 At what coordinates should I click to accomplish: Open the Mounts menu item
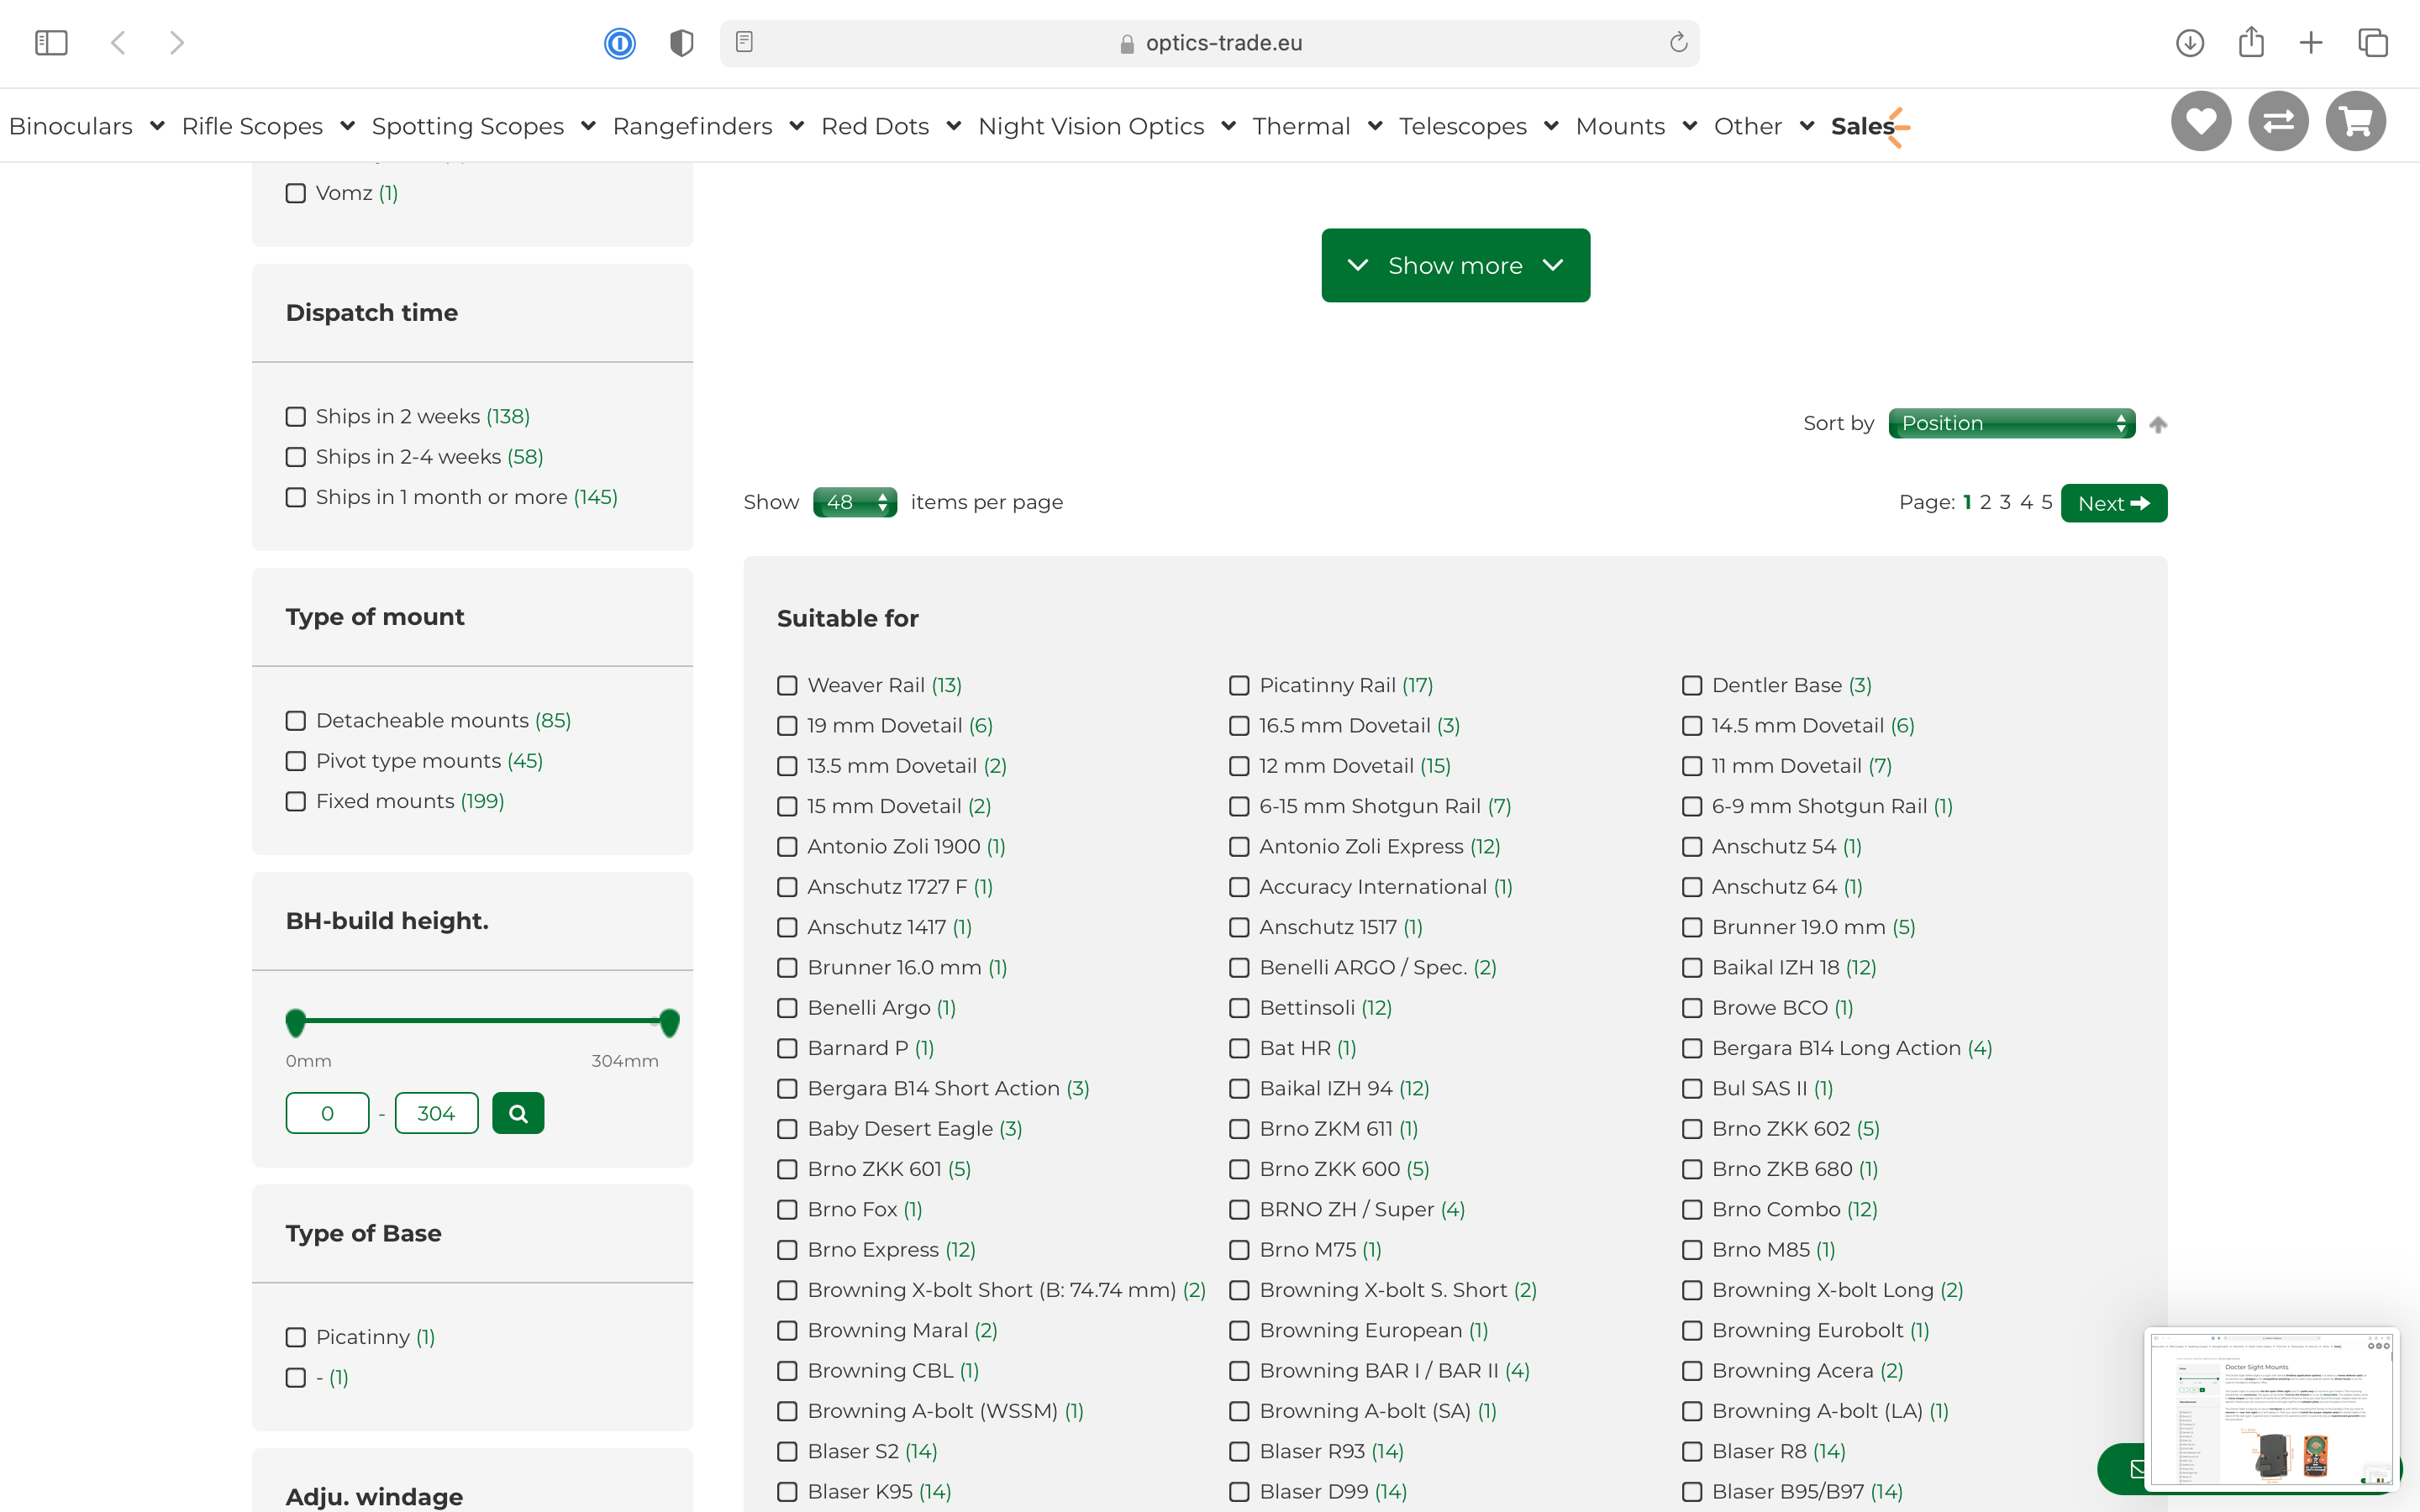(x=1620, y=126)
